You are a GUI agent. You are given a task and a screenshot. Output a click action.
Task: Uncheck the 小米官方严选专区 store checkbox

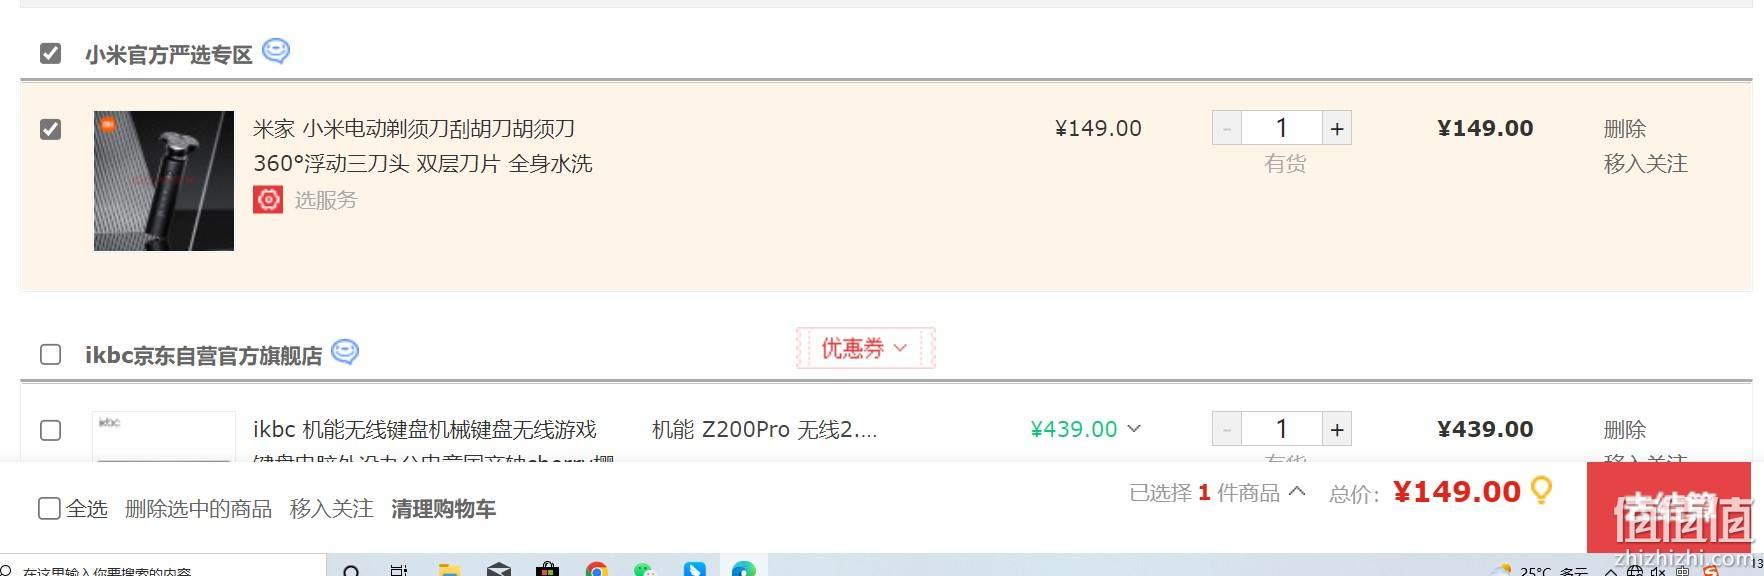50,53
